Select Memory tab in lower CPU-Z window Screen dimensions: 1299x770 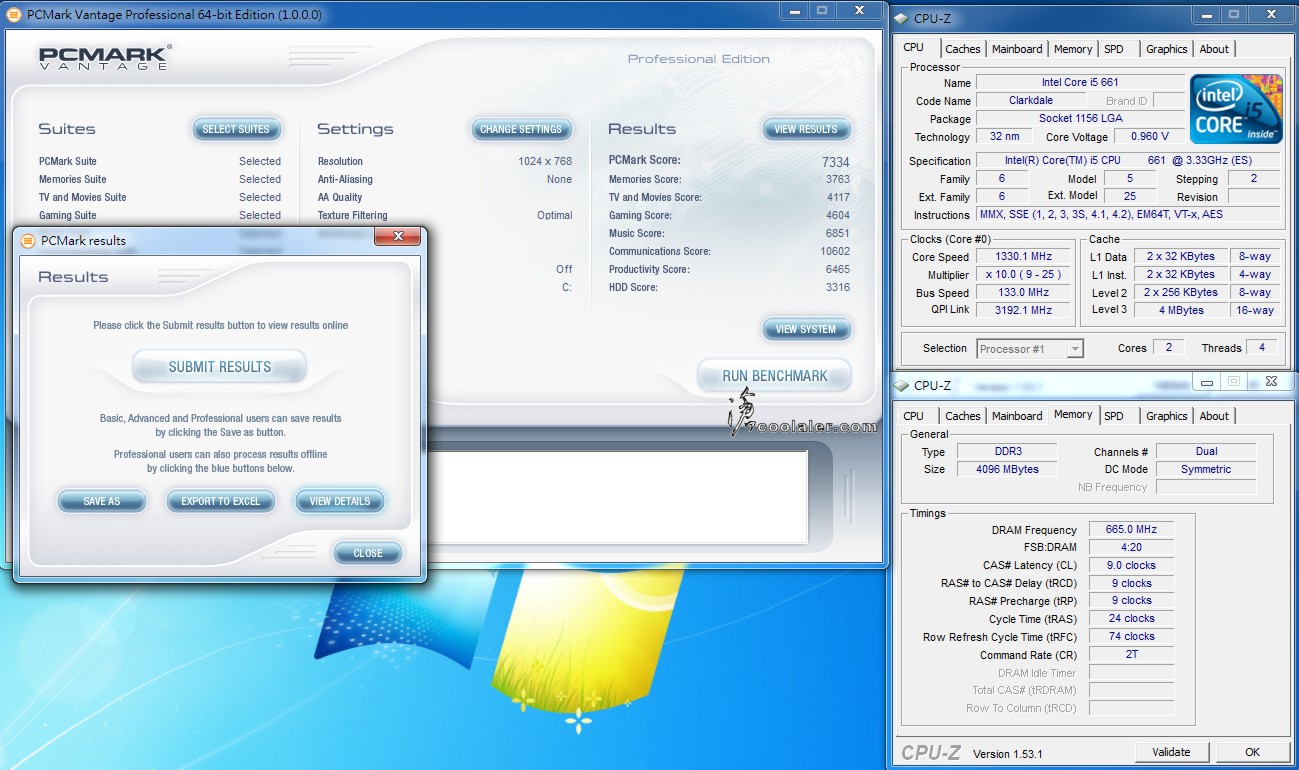[1073, 415]
